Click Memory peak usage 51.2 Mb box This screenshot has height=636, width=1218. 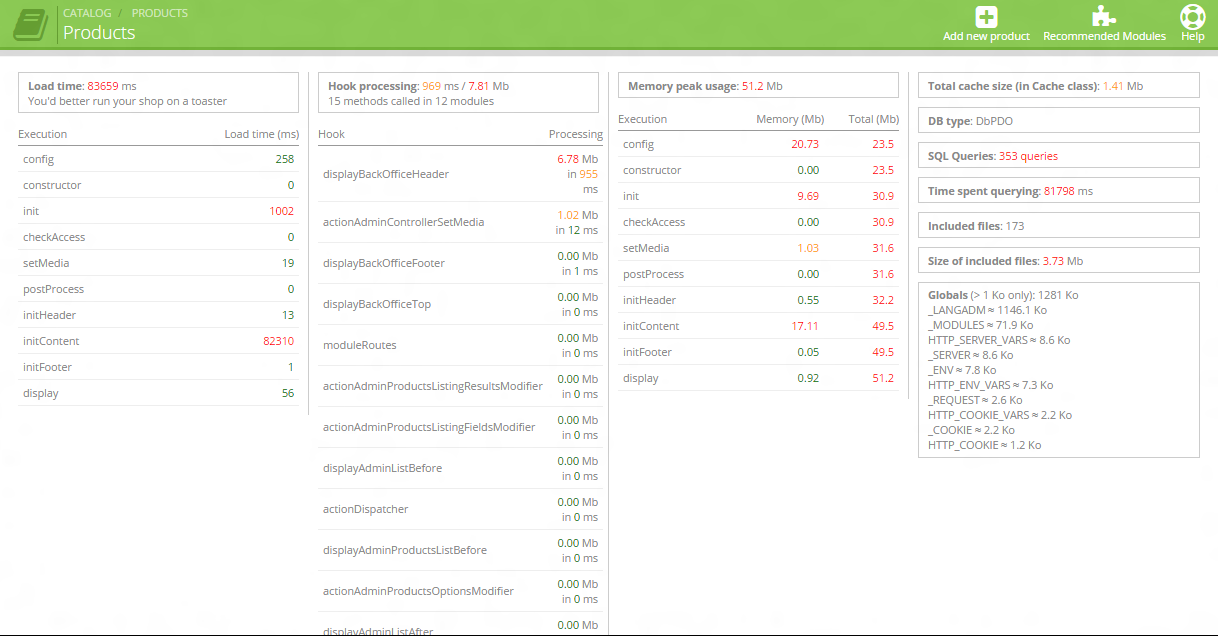pyautogui.click(x=758, y=85)
